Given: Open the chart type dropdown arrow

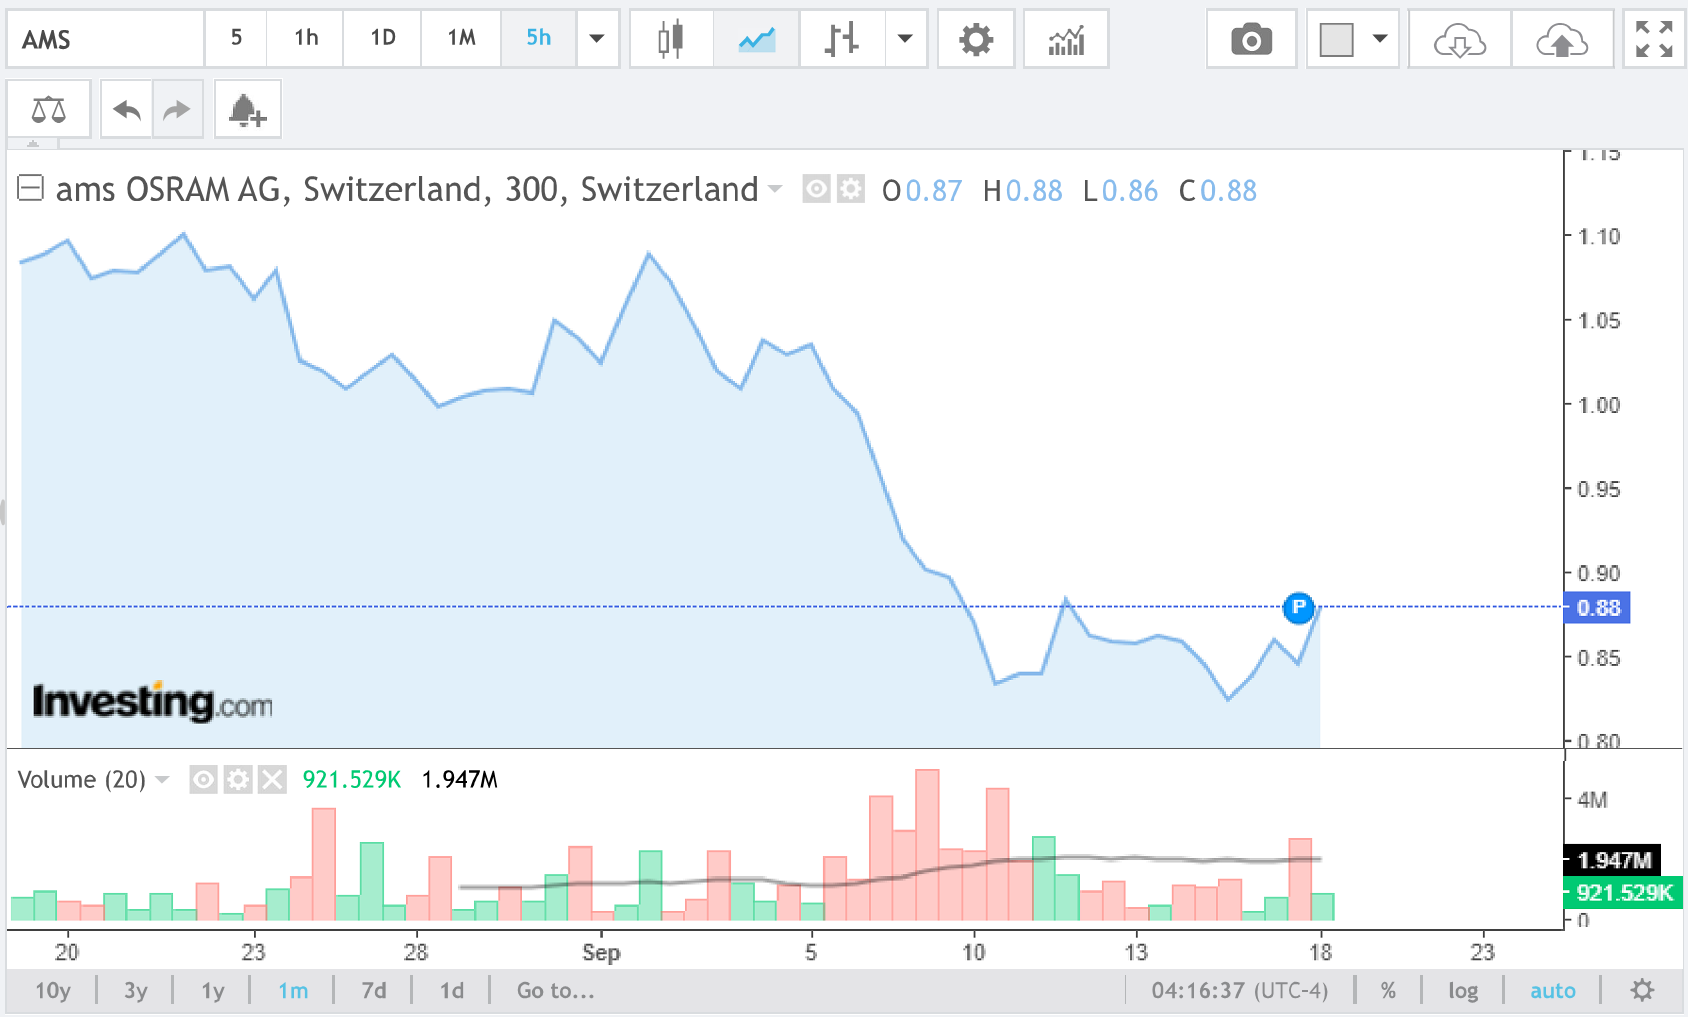Looking at the screenshot, I should click(x=905, y=39).
